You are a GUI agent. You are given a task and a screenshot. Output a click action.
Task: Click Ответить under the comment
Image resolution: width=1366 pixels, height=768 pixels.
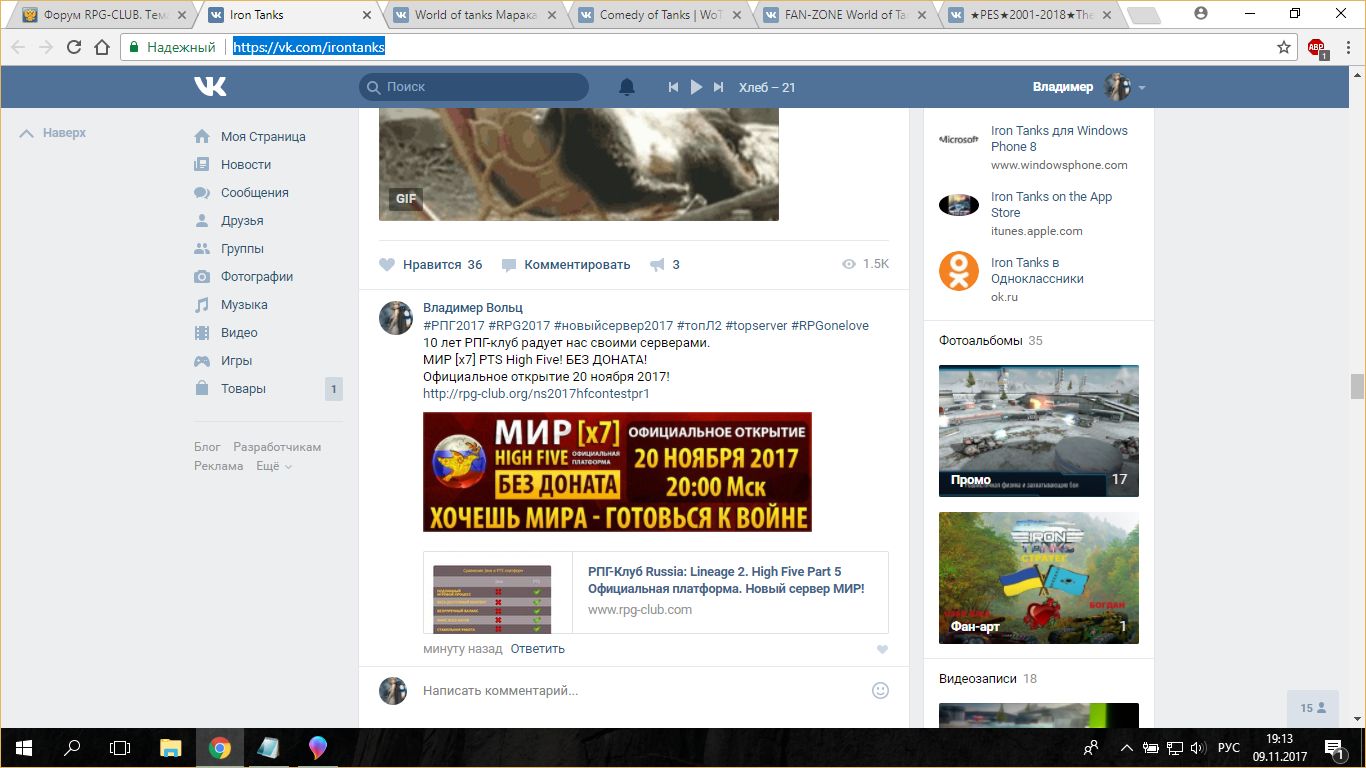pos(538,649)
